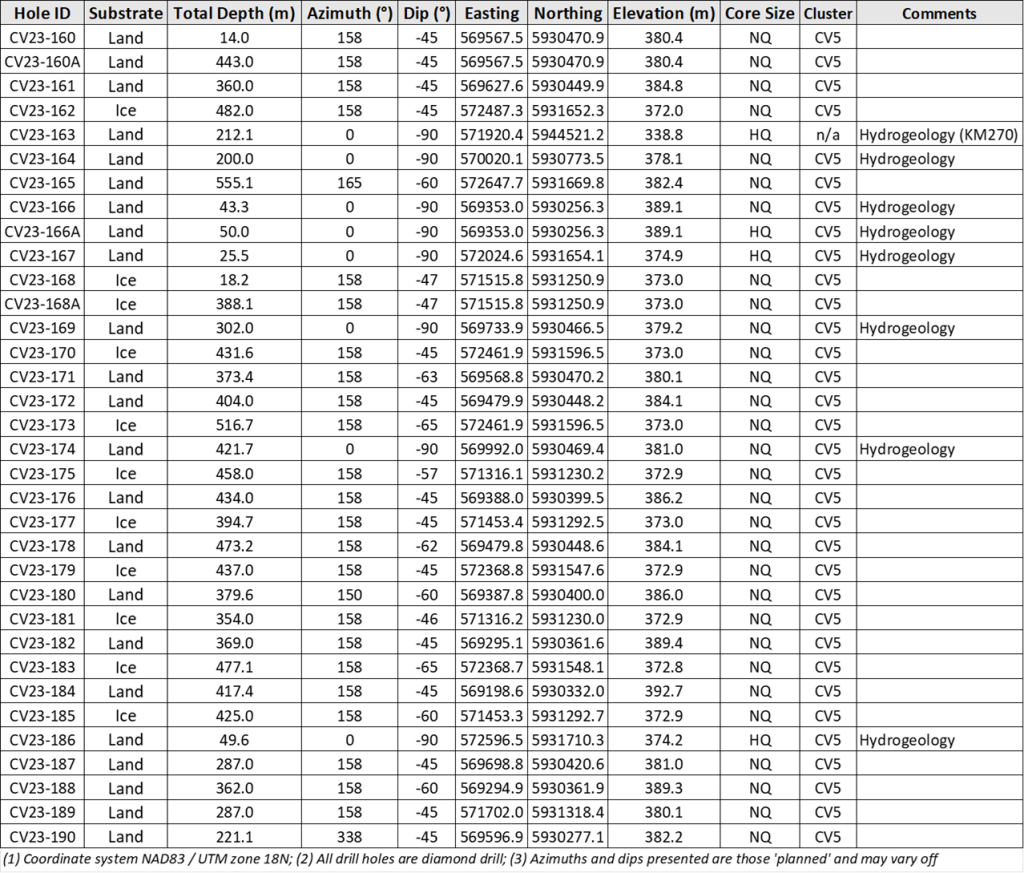Select hole ID CV23-179
This screenshot has width=1024, height=873.
[x=42, y=570]
